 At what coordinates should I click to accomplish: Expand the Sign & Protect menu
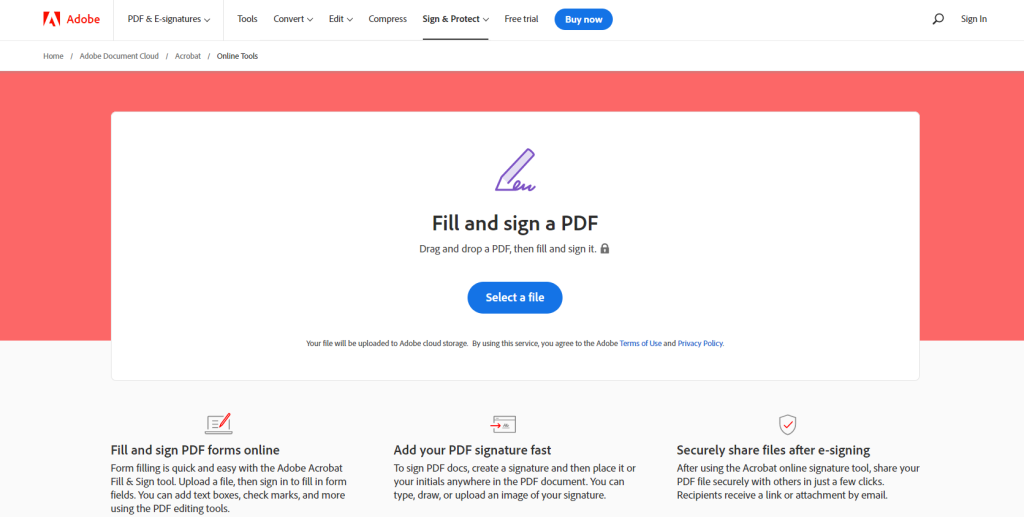[x=456, y=19]
